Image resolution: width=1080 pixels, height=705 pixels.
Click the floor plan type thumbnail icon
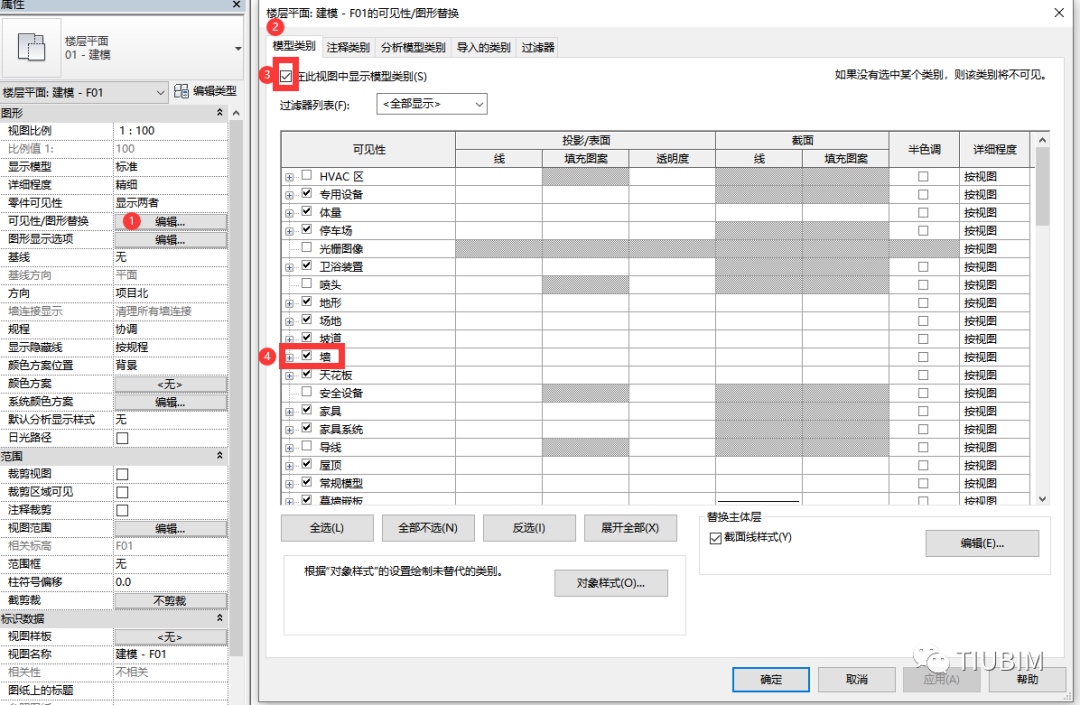[x=32, y=48]
